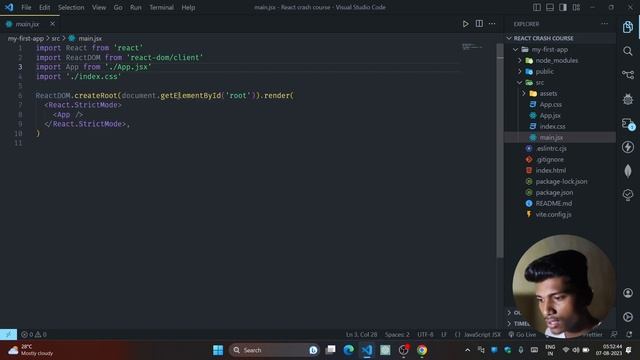Change indentation via Spaces: 2
Screen dimensions: 640x360
pos(397,334)
